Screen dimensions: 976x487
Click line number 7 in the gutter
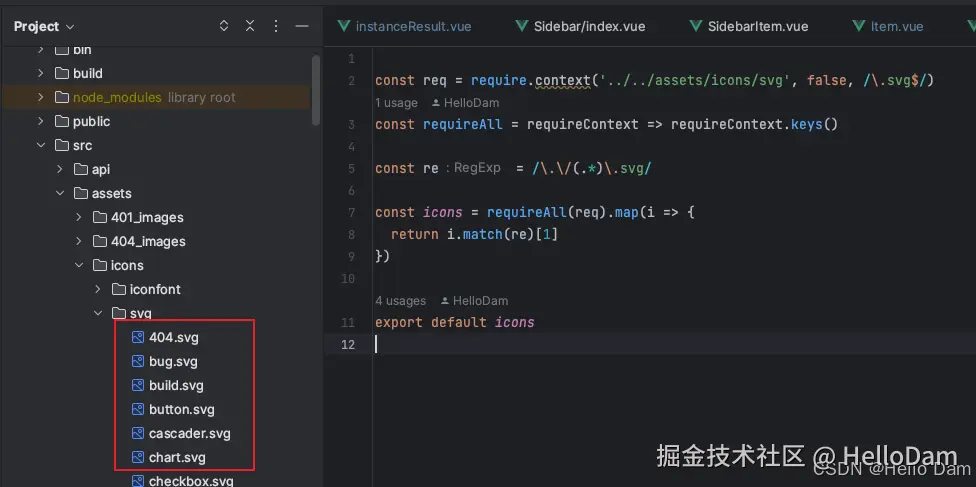352,212
